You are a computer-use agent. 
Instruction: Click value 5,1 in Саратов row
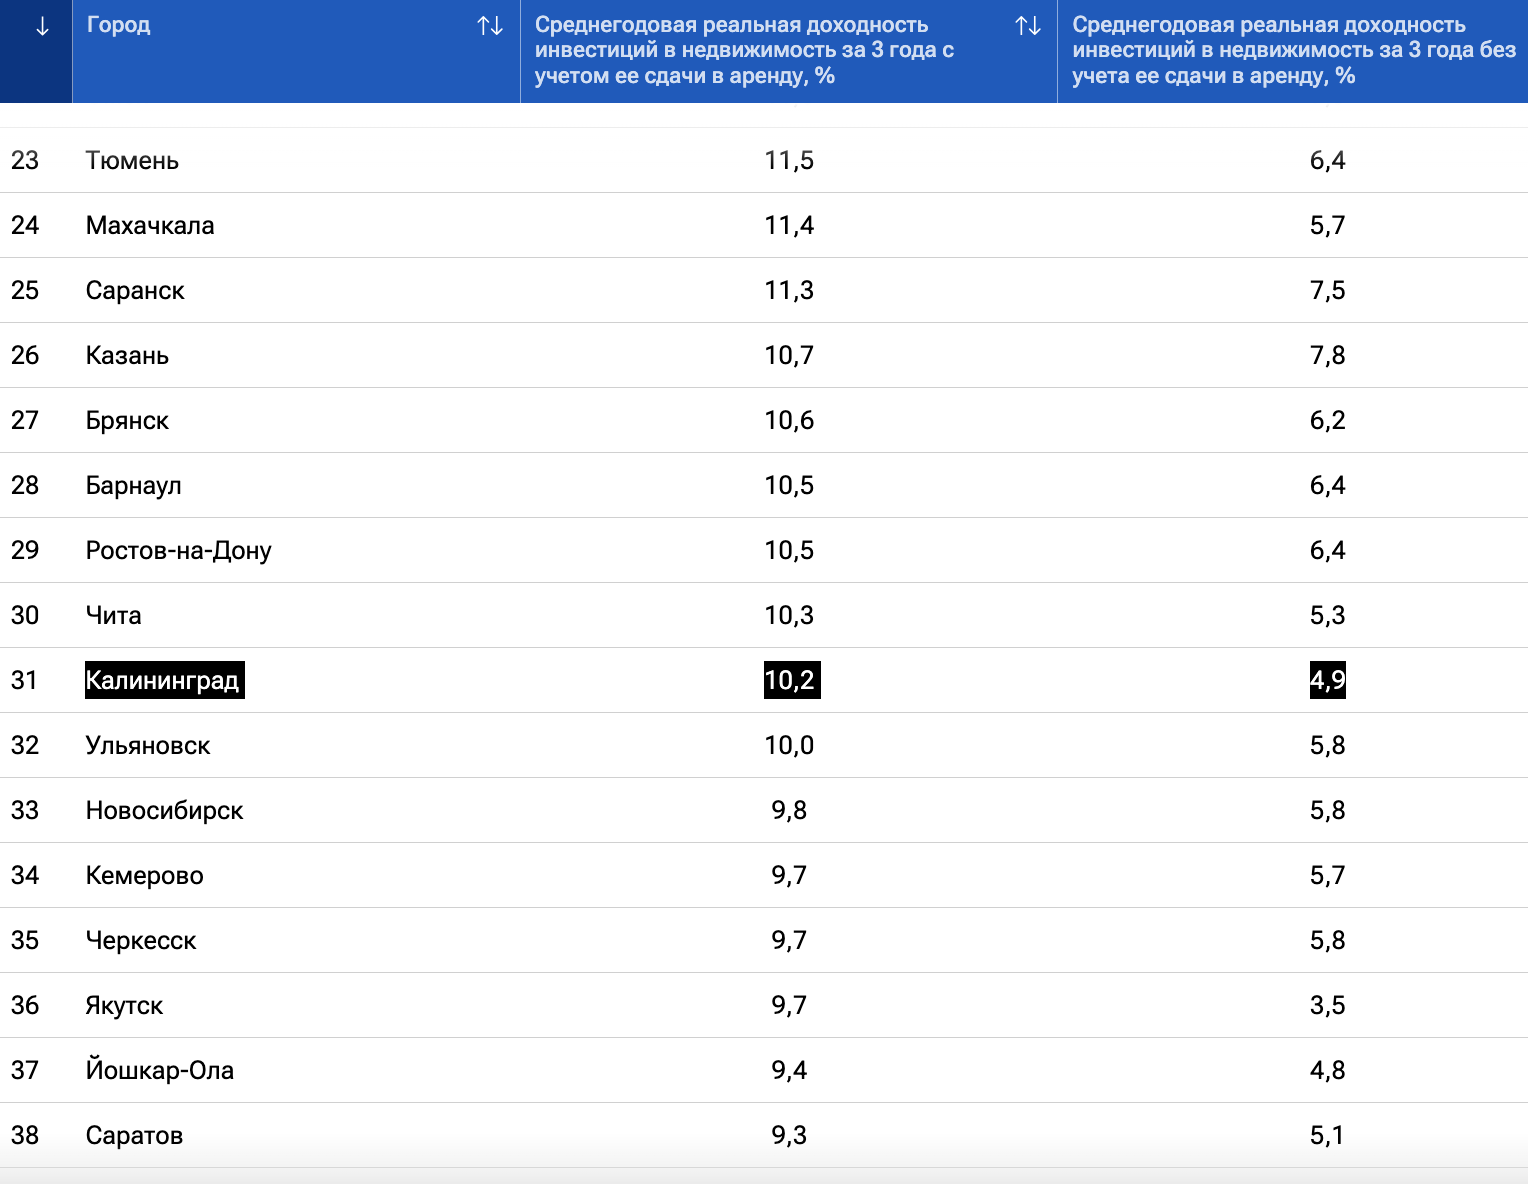tap(1327, 1136)
